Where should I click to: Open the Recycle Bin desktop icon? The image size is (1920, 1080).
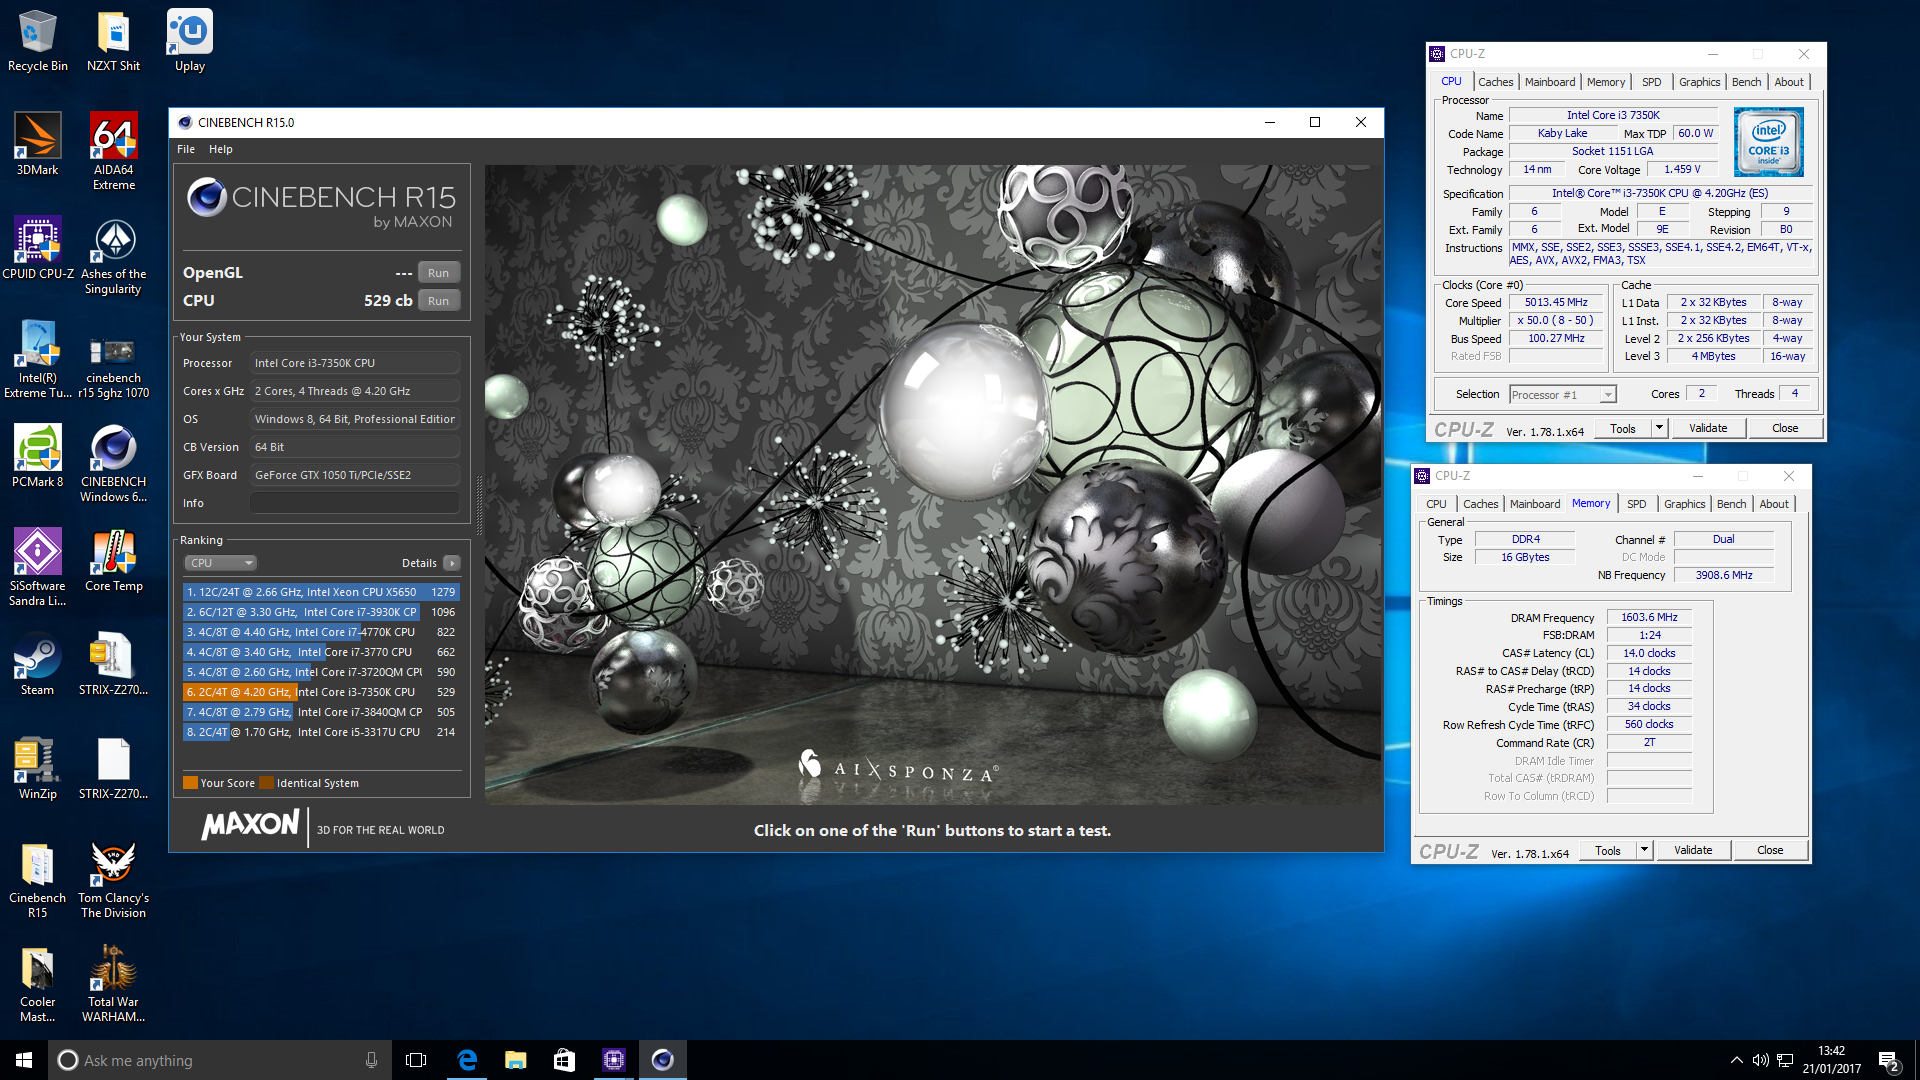pyautogui.click(x=37, y=40)
